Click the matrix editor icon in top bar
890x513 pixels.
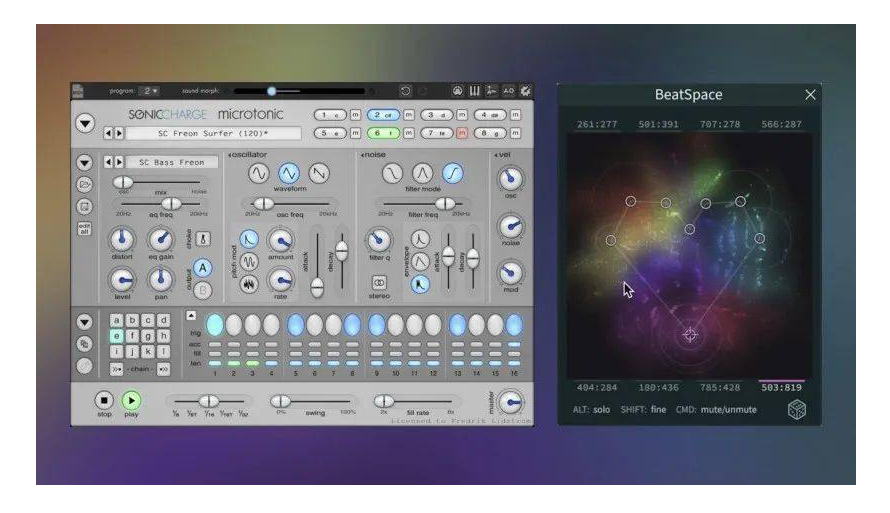(x=492, y=91)
